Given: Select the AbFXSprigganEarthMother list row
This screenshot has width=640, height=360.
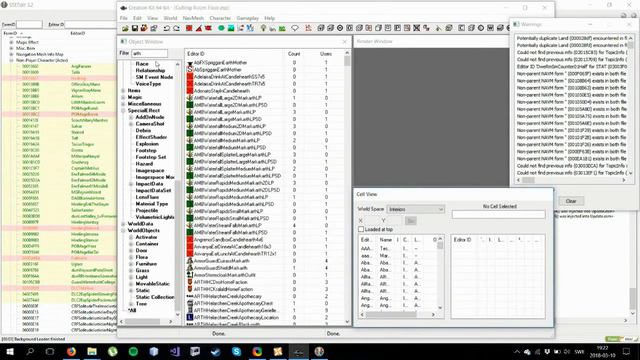Looking at the screenshot, I should click(x=220, y=62).
